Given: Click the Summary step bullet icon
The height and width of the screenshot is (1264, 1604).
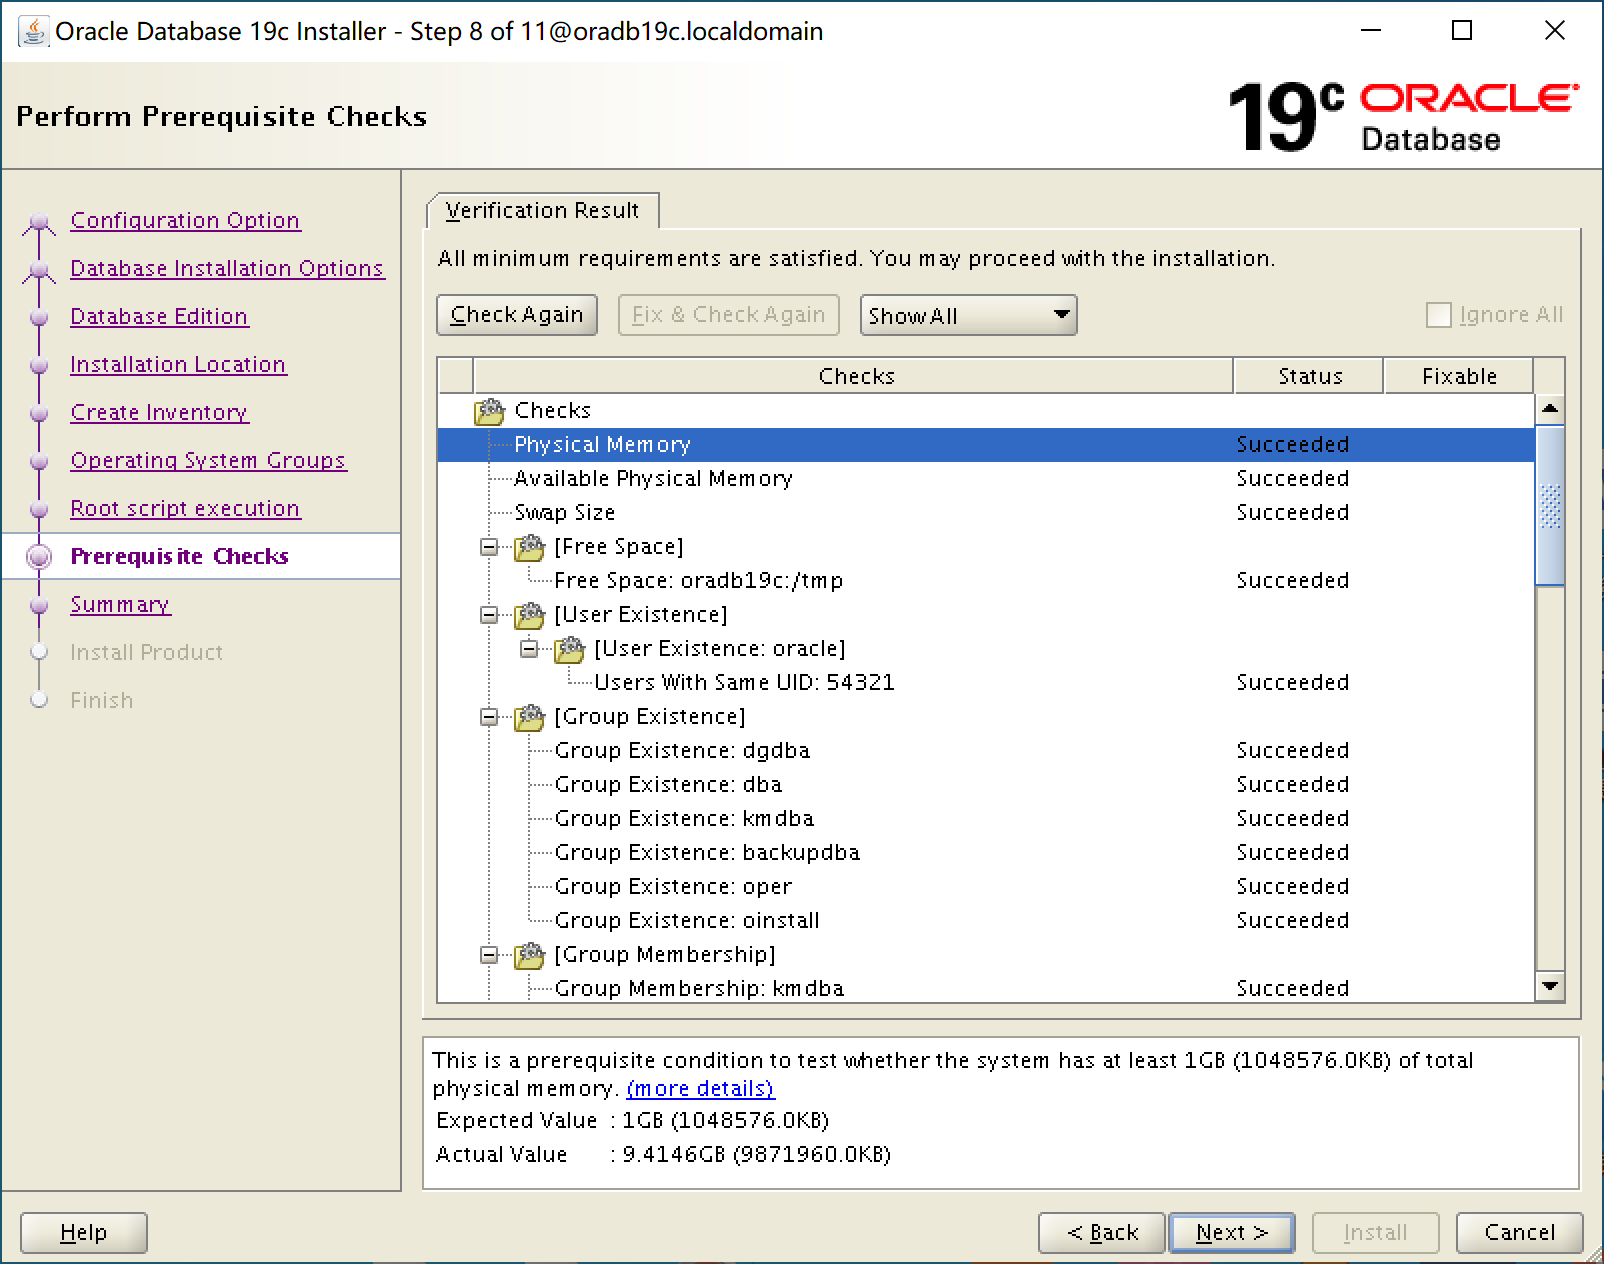Looking at the screenshot, I should (x=39, y=605).
